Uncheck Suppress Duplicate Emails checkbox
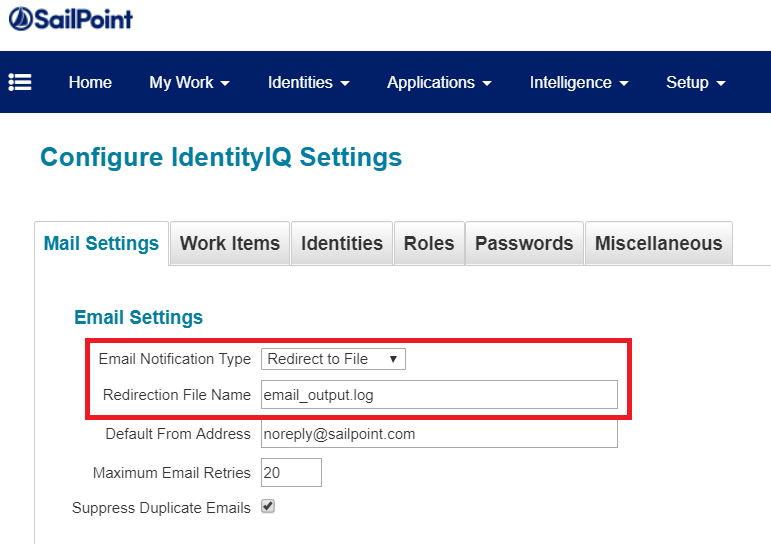Screen dimensions: 771x544 (268, 507)
